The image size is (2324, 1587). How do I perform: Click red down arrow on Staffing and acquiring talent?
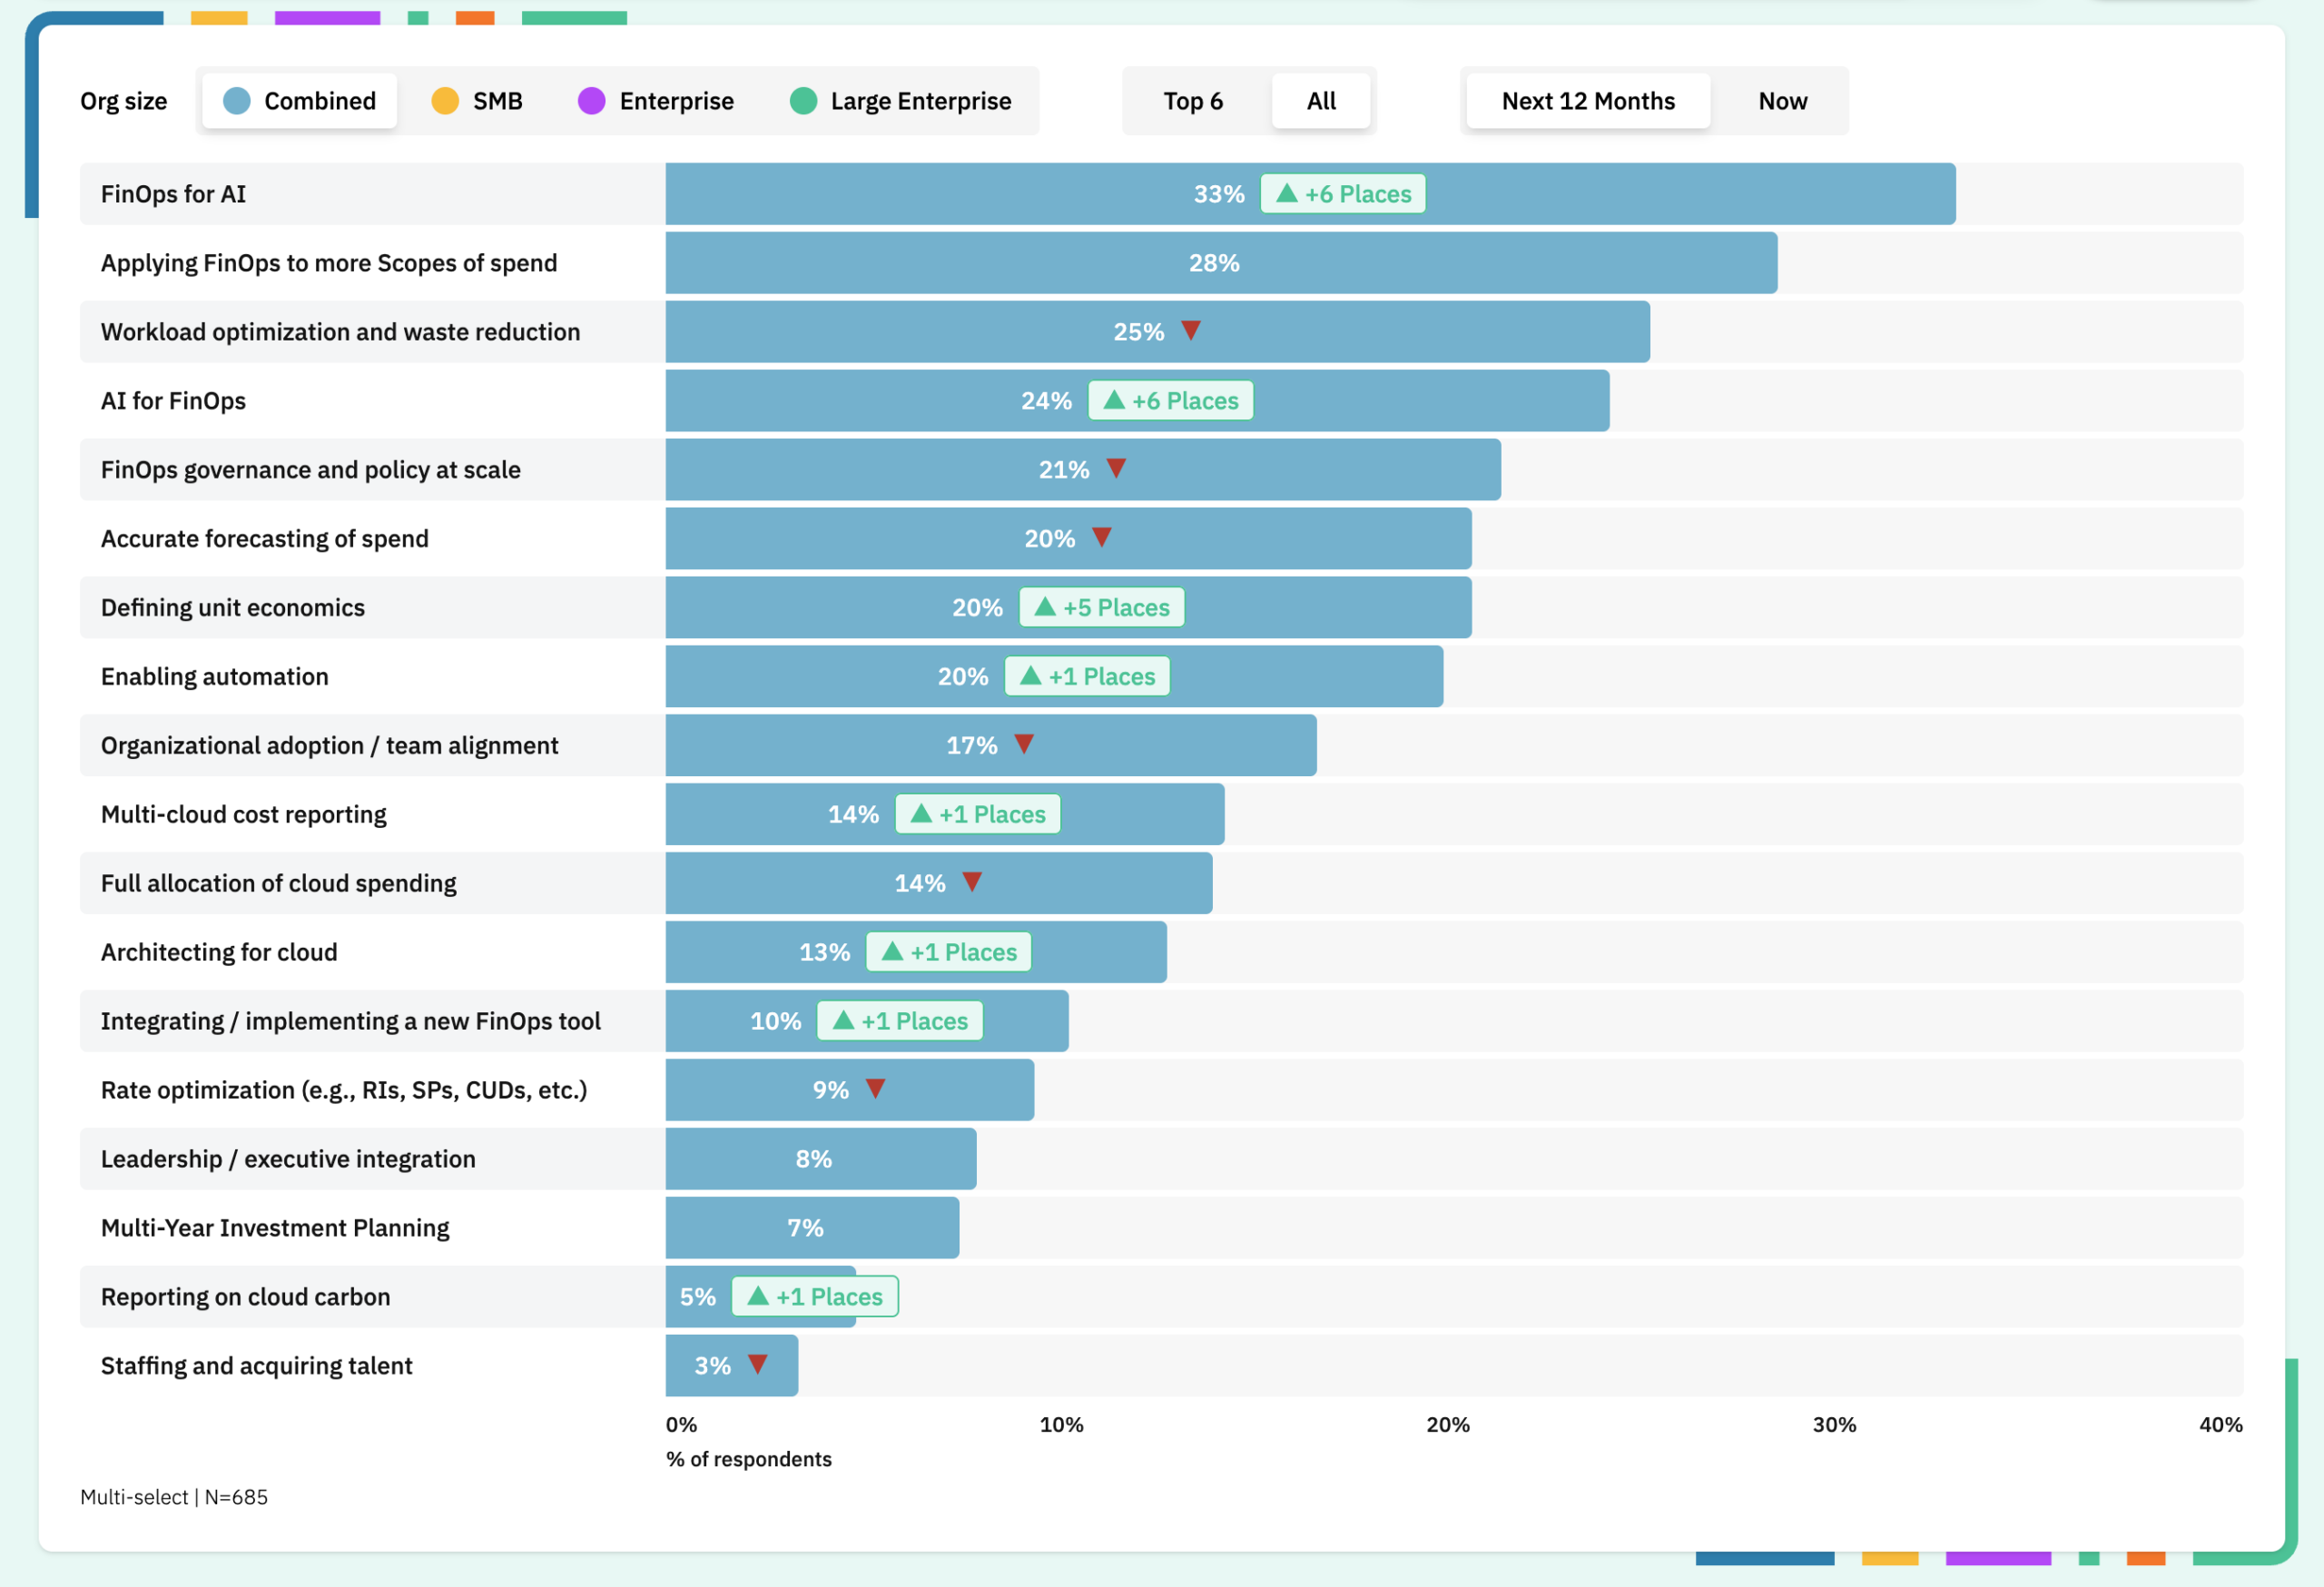758,1364
